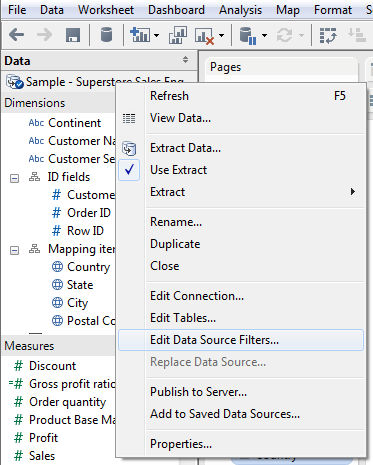373x465 pixels.
Task: Choose Duplicate from context menu
Action: (x=241, y=244)
